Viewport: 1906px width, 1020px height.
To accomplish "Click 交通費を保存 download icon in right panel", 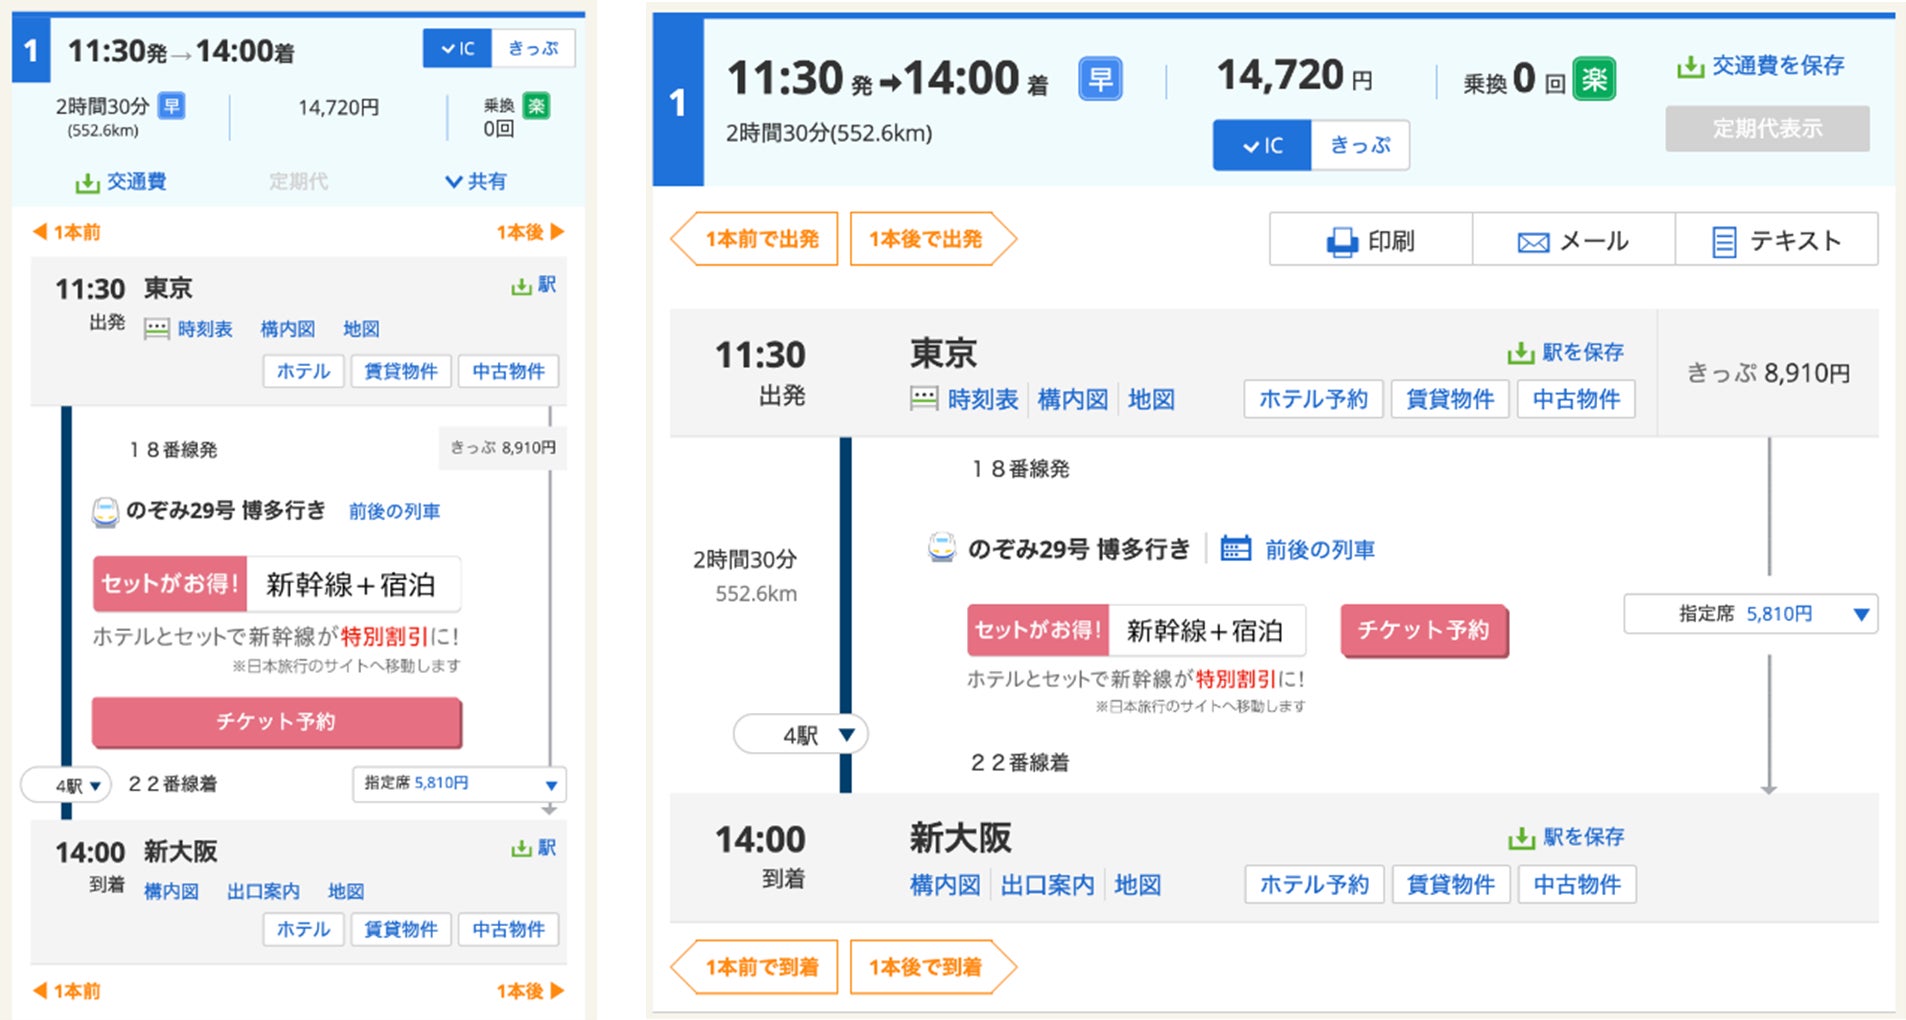I will 1690,67.
